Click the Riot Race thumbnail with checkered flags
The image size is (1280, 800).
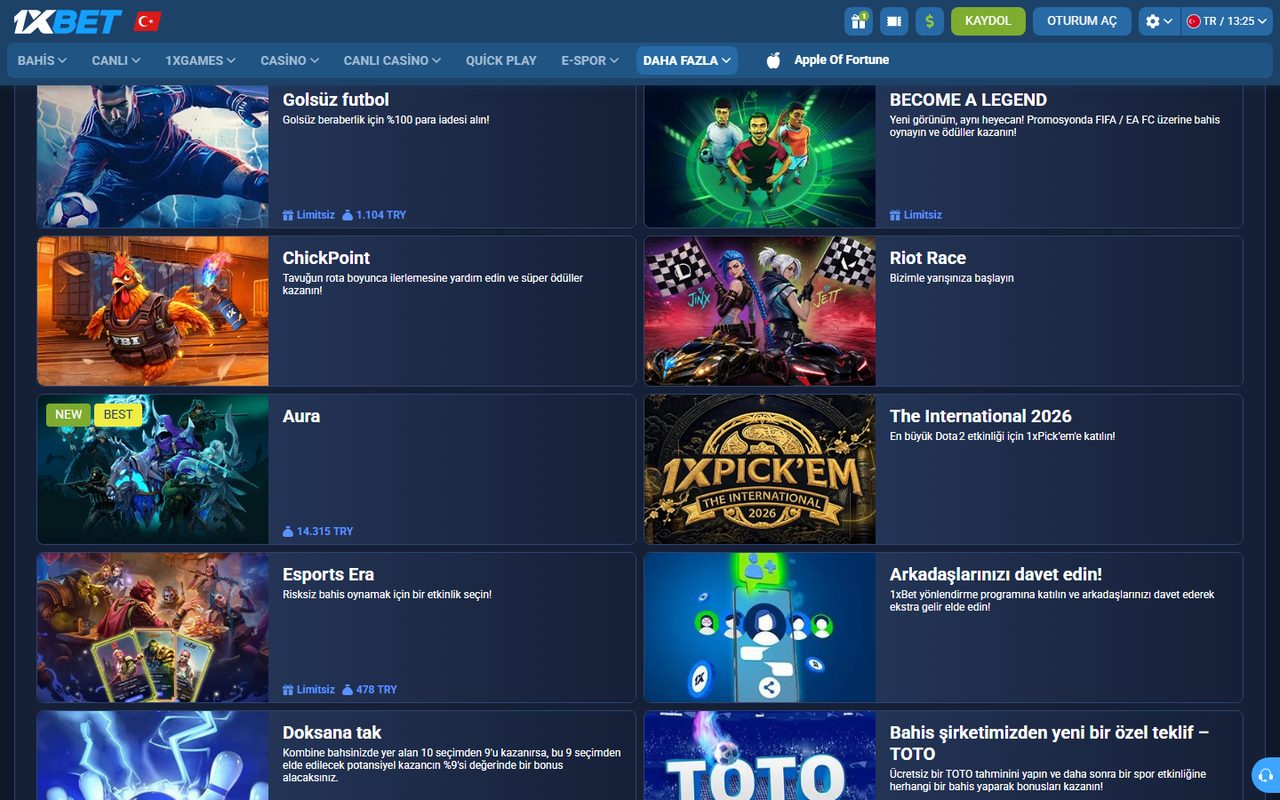pyautogui.click(x=760, y=311)
